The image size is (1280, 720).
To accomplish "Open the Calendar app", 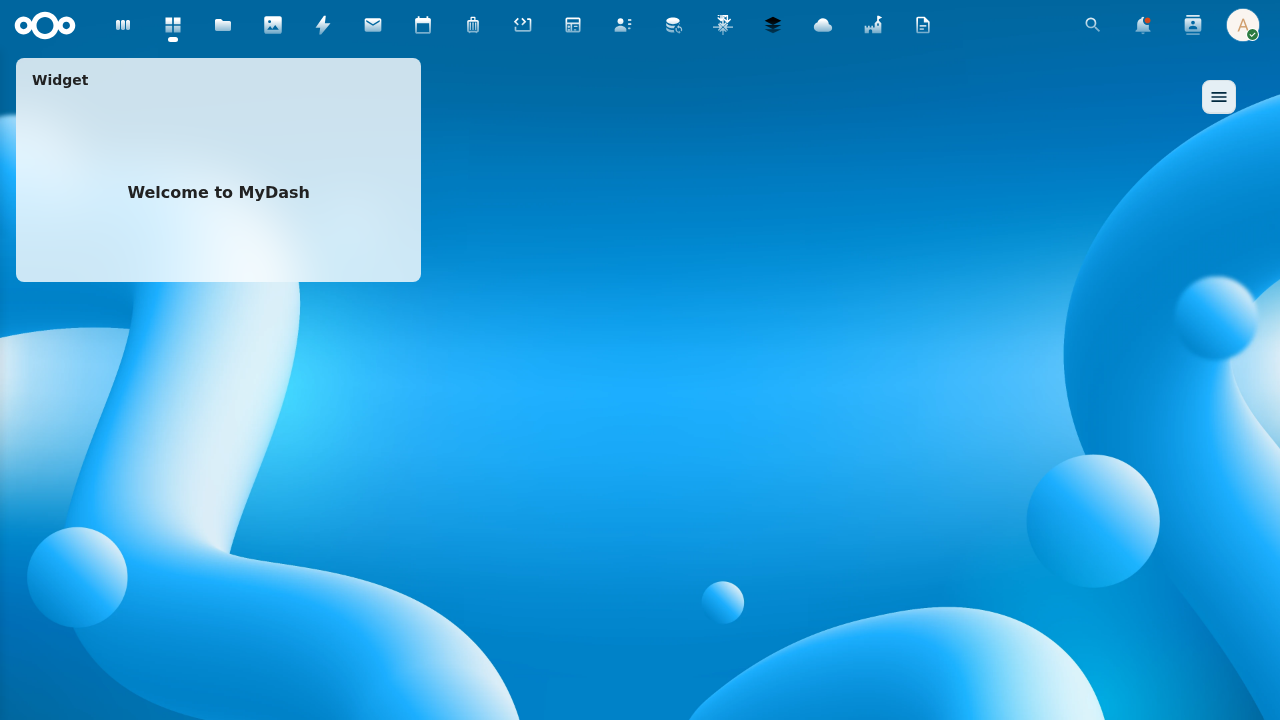I will (423, 25).
